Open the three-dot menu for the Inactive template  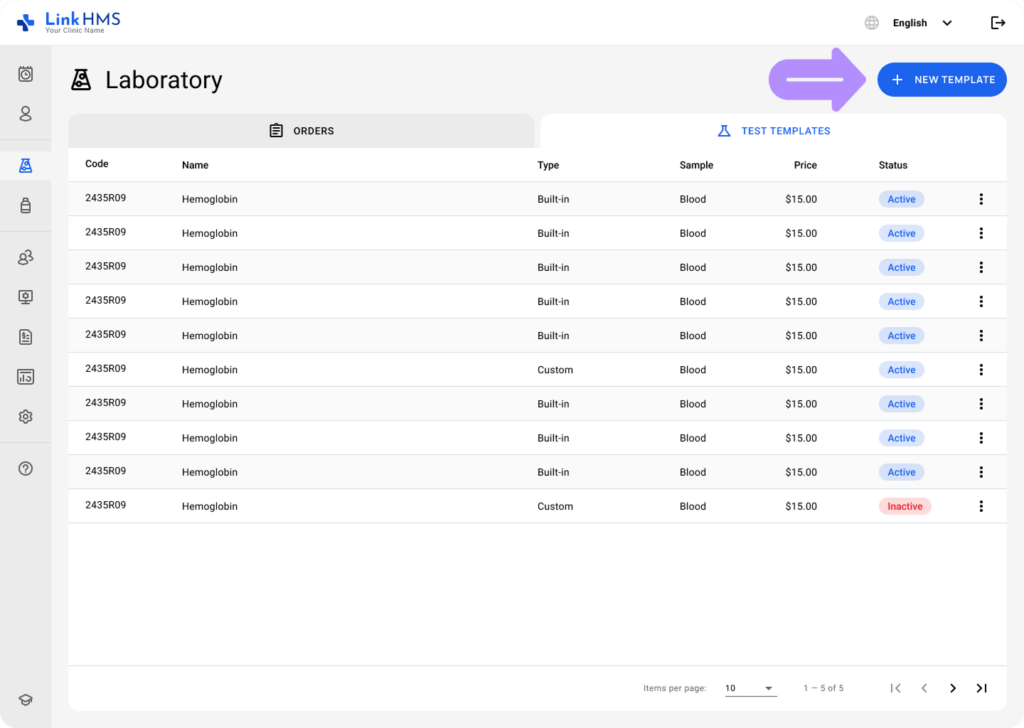click(x=981, y=506)
